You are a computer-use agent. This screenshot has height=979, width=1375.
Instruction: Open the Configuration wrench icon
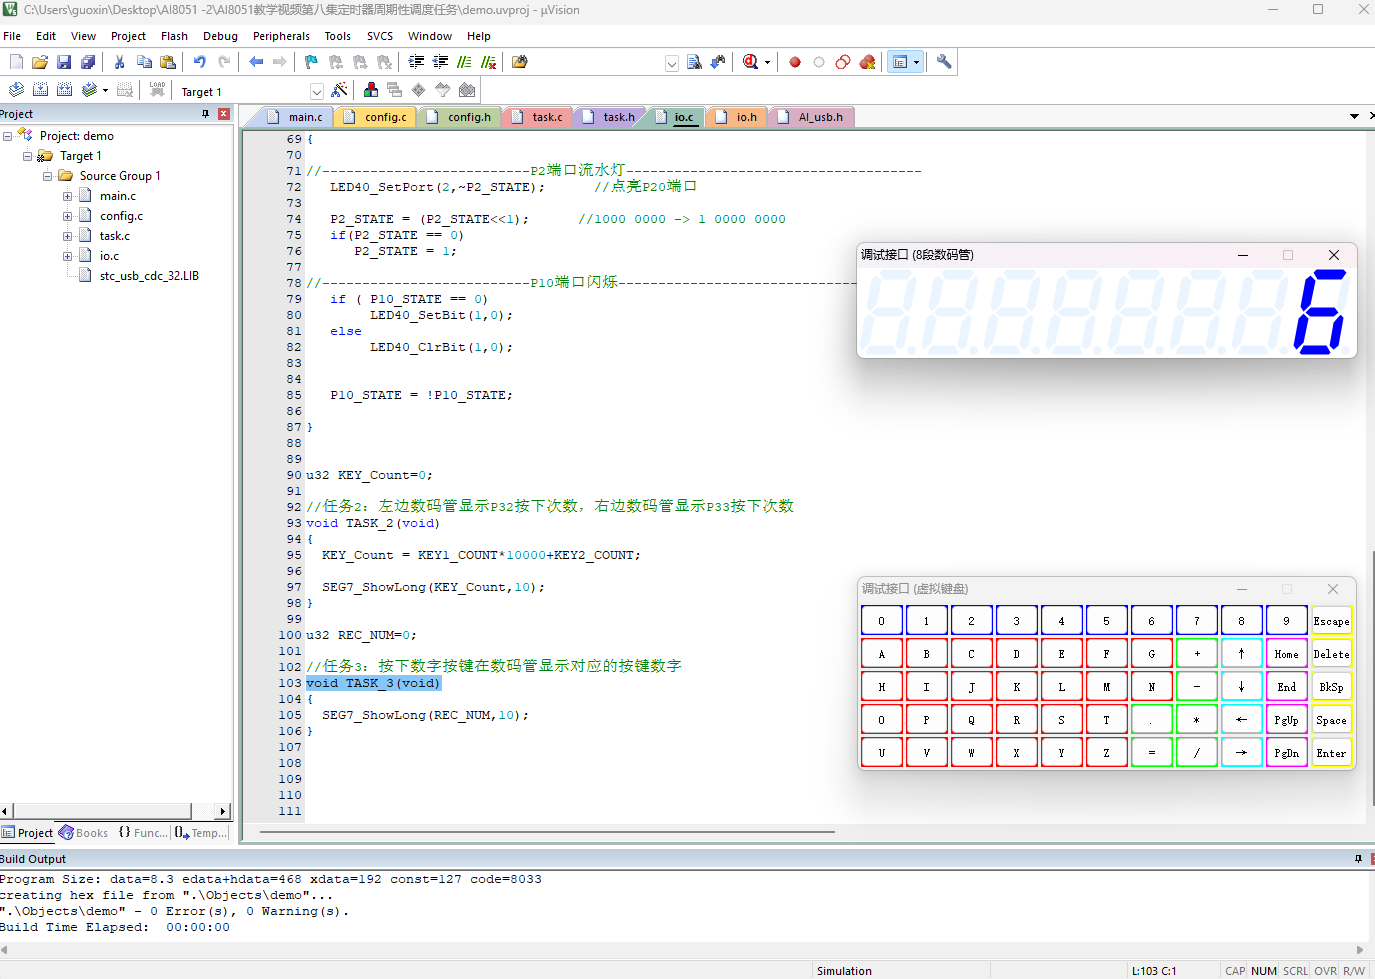click(x=943, y=62)
